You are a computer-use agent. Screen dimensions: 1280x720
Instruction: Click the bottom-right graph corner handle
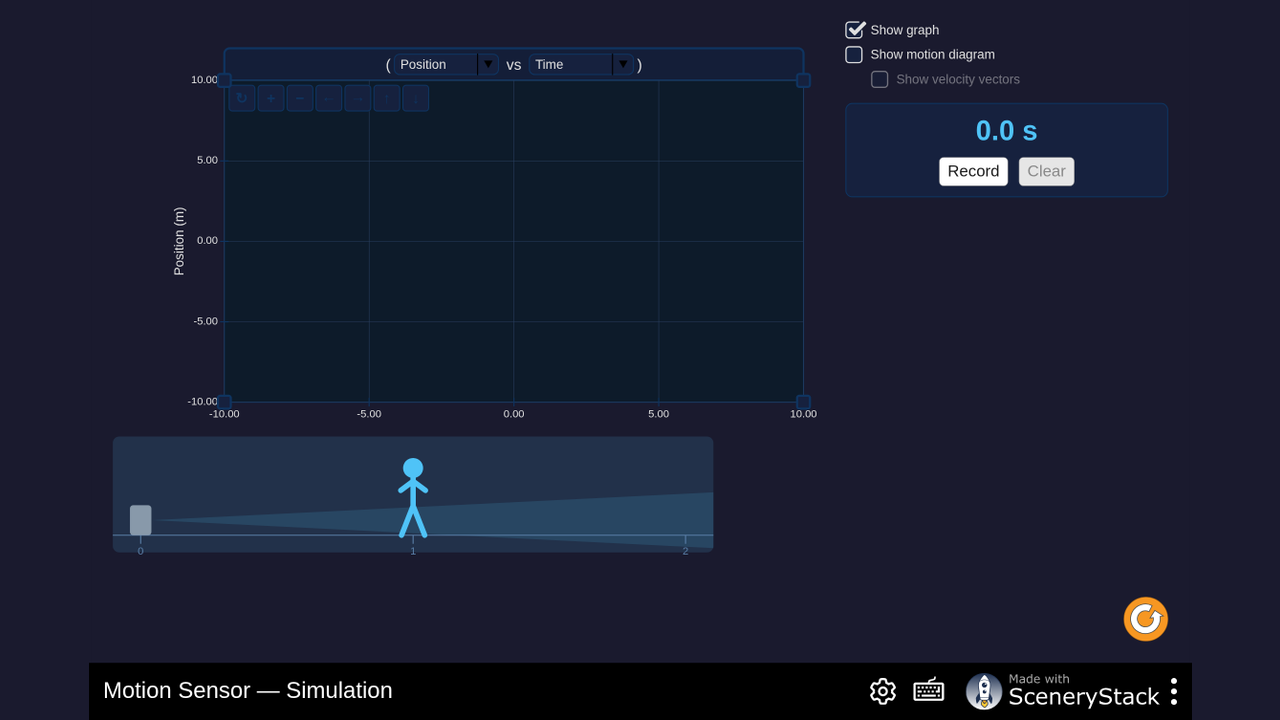(x=803, y=402)
